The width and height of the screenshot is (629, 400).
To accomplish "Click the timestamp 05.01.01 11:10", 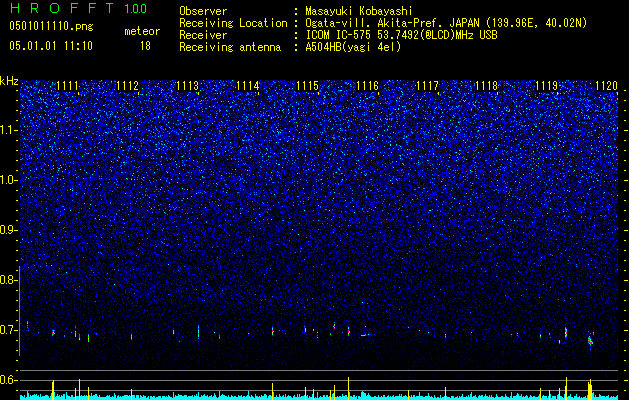I will tap(51, 46).
